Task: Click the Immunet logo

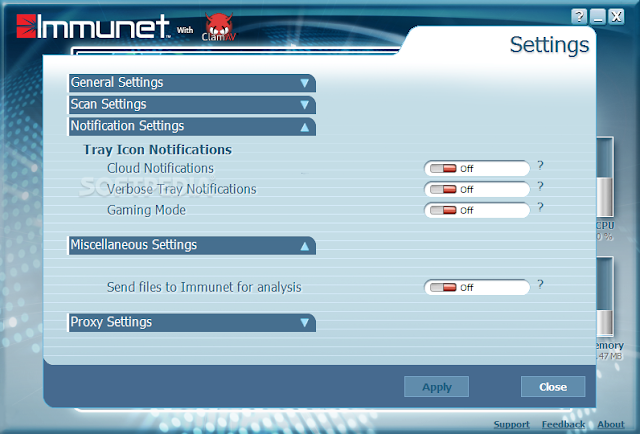Action: 93,26
